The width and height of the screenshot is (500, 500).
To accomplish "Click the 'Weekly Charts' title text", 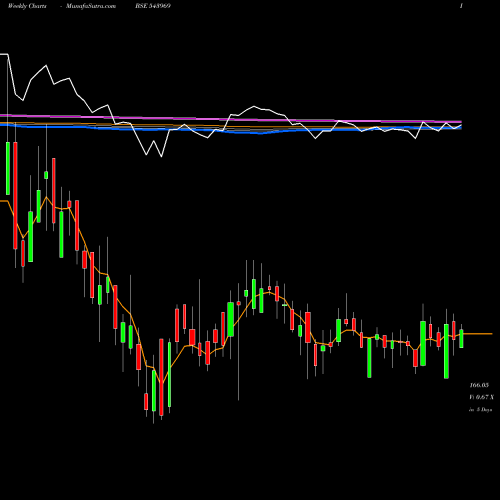I will [27, 6].
